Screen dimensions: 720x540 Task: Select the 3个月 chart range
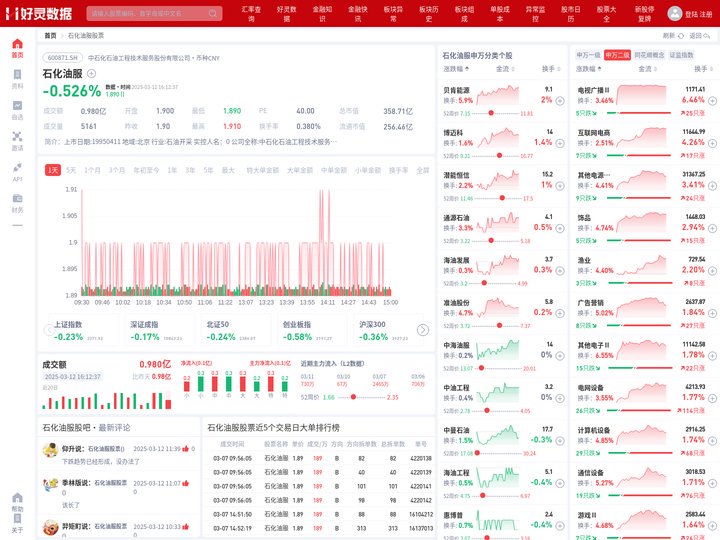[117, 170]
